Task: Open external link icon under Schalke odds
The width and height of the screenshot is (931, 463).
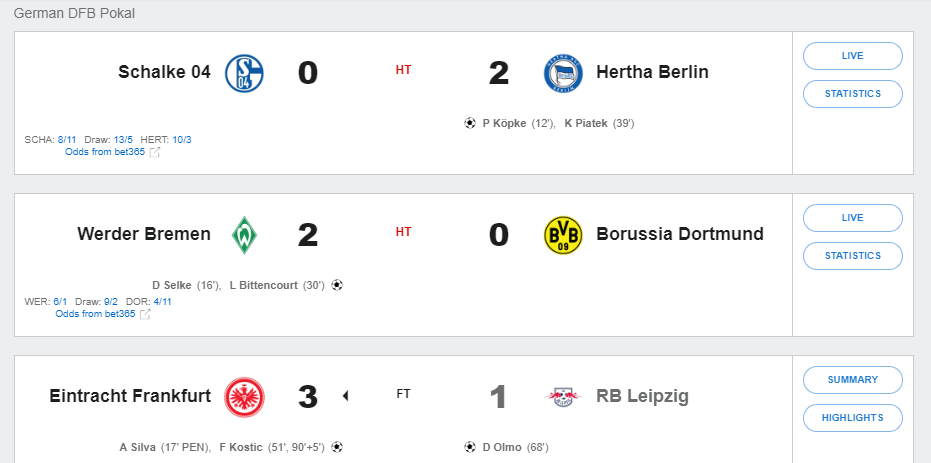Action: click(x=155, y=152)
